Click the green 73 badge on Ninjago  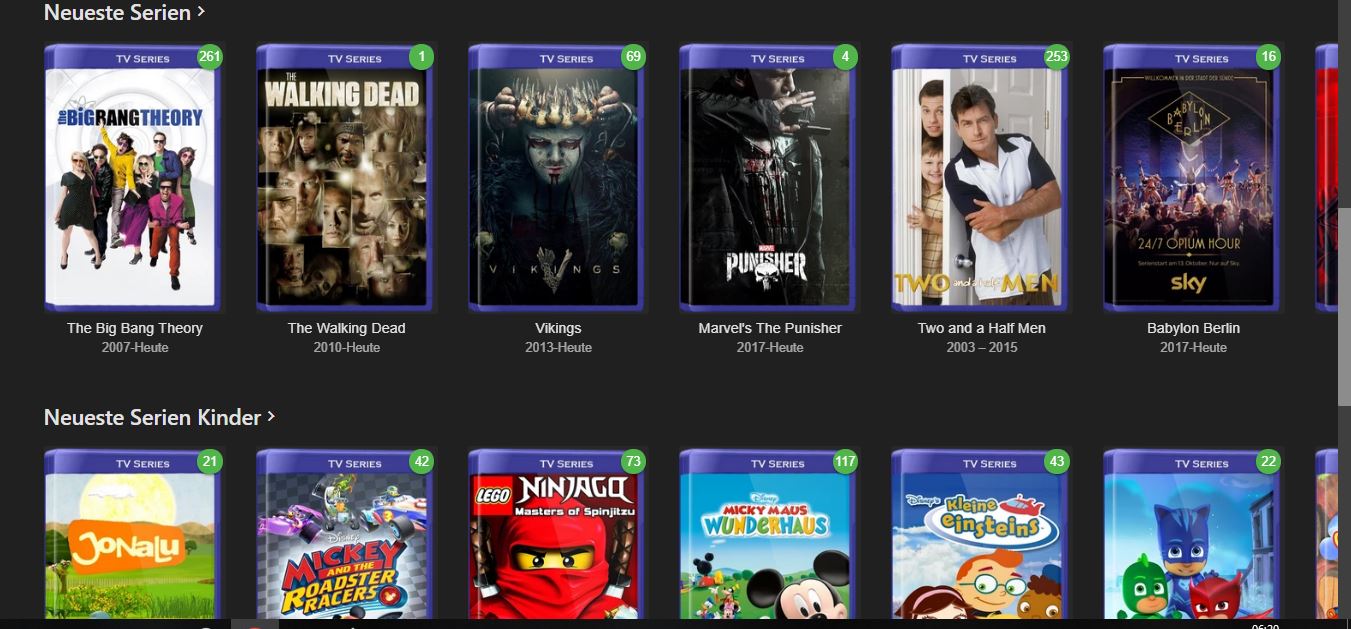pos(633,461)
